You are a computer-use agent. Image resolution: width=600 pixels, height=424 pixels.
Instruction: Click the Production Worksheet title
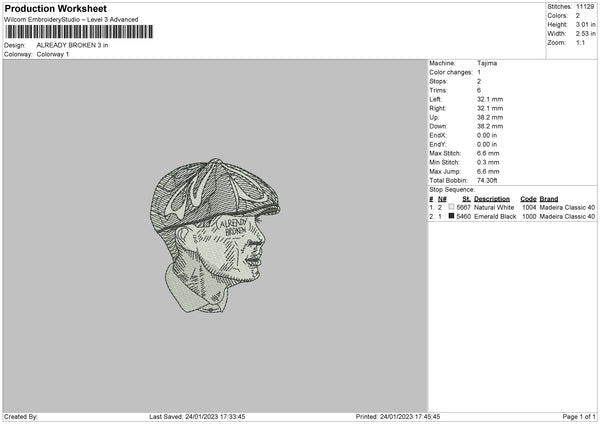click(x=55, y=8)
